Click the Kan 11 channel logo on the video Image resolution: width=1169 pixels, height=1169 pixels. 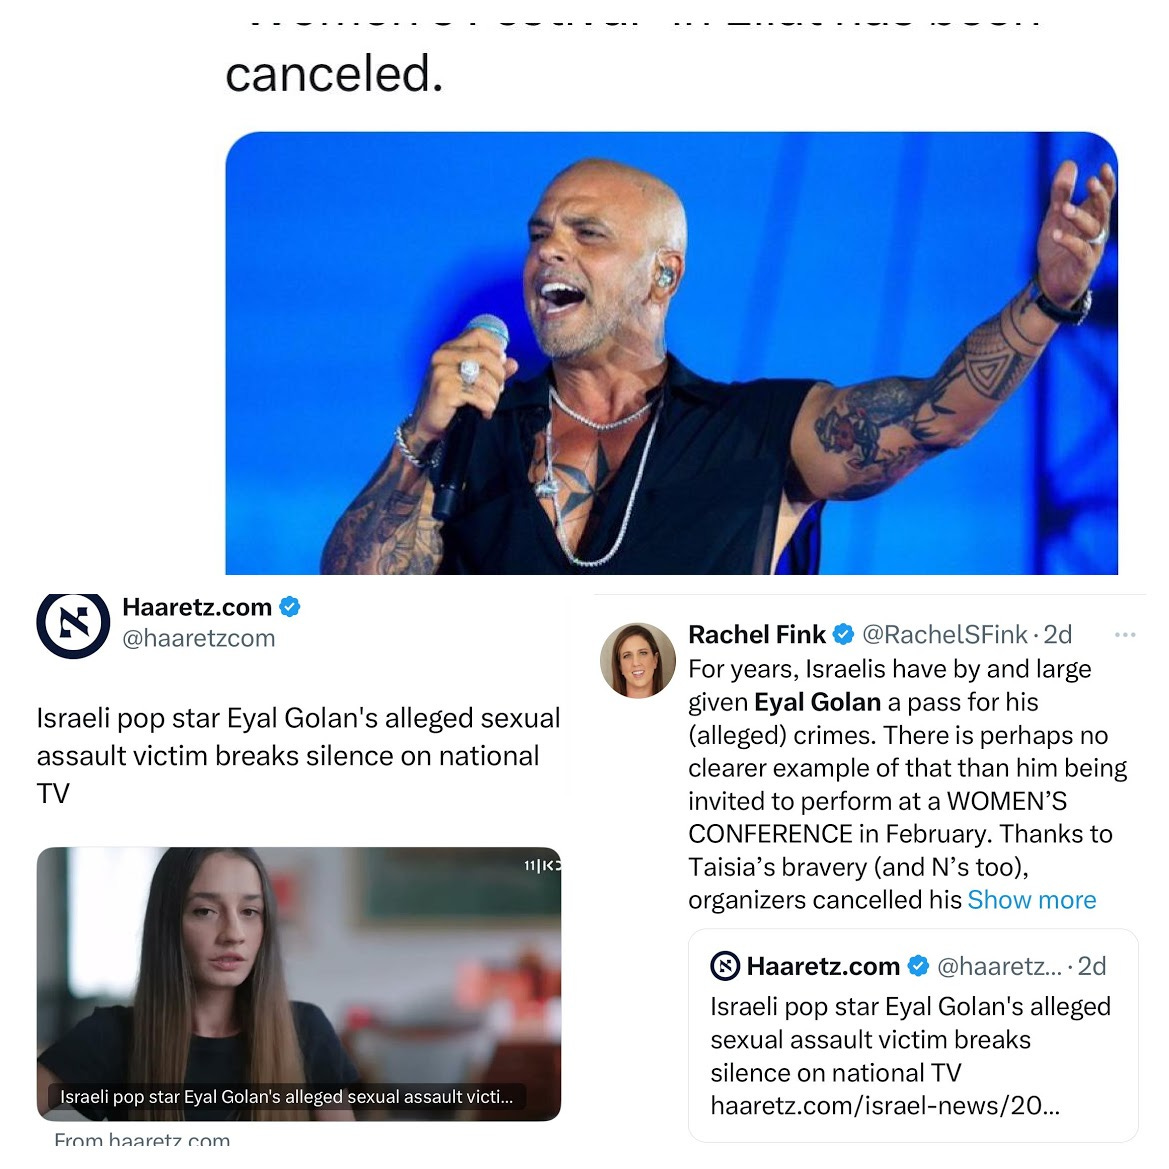(x=542, y=866)
